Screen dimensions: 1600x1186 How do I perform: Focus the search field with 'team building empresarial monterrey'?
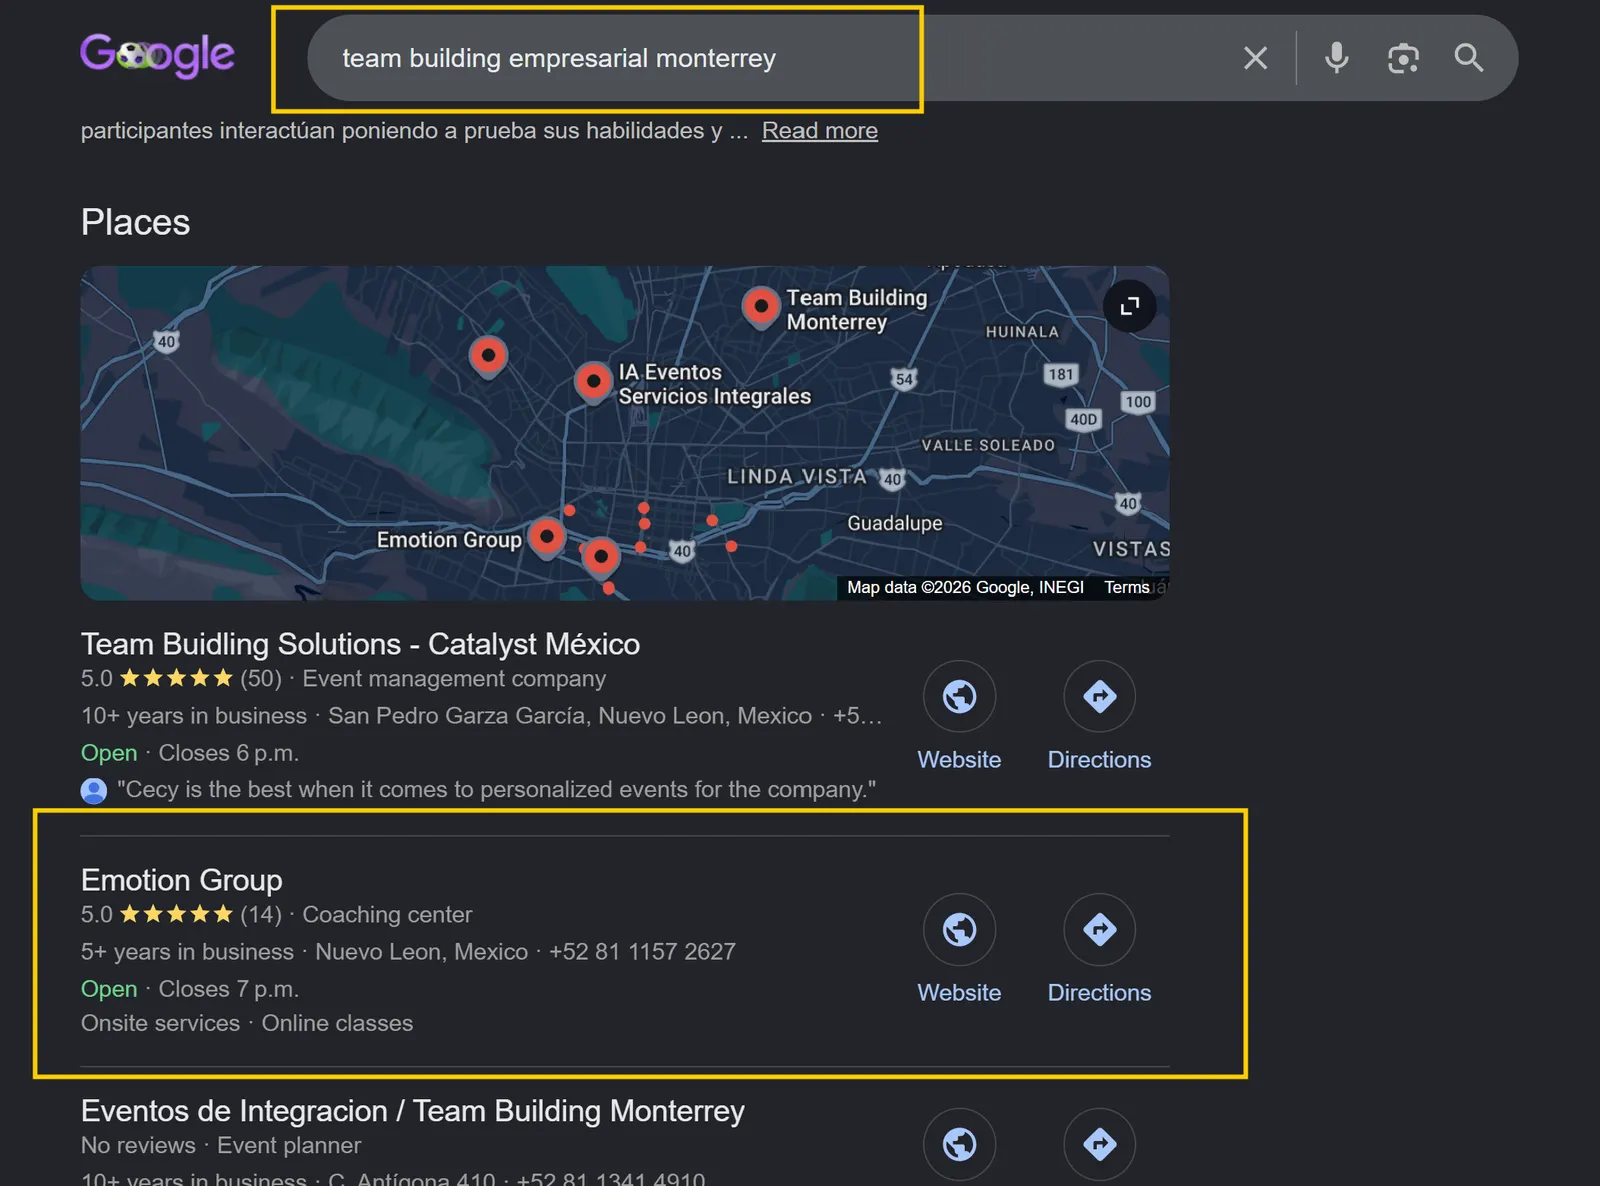point(770,58)
